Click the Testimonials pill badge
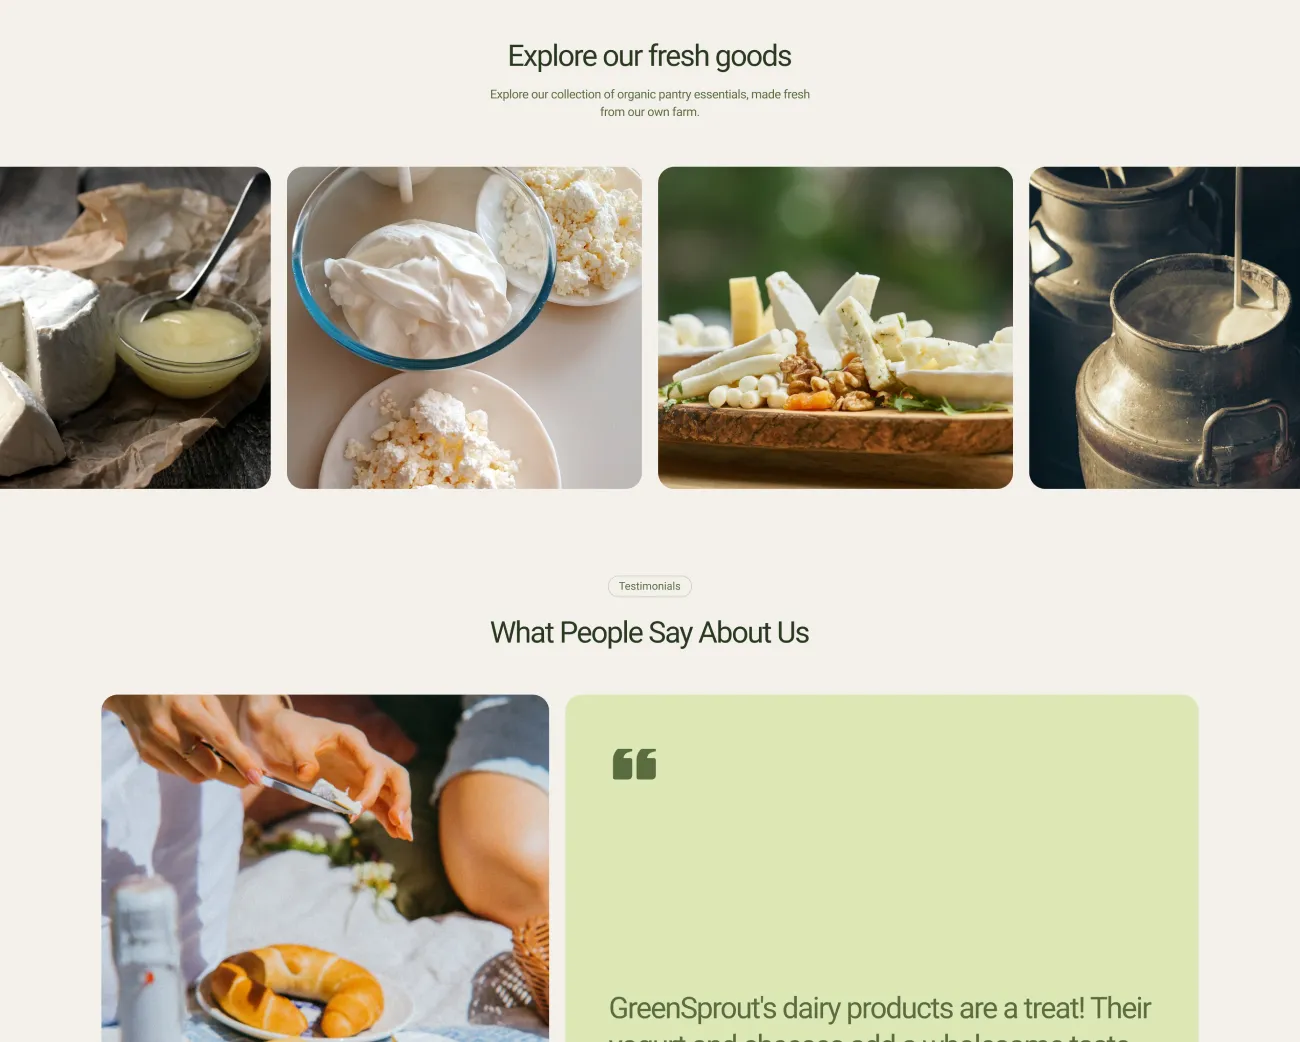 [650, 586]
